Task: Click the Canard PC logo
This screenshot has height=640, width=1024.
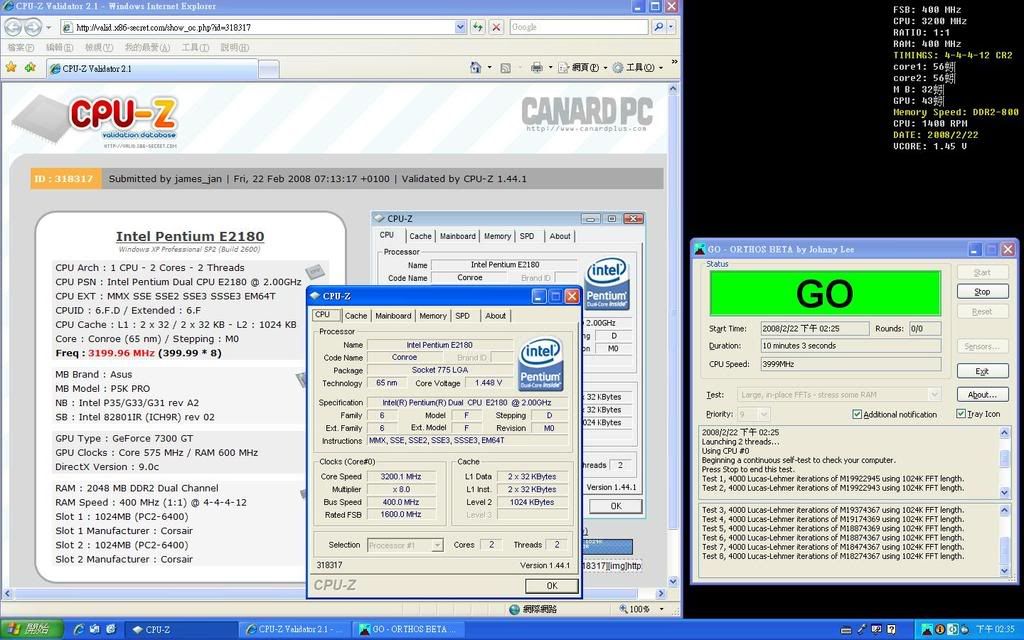Action: (587, 114)
